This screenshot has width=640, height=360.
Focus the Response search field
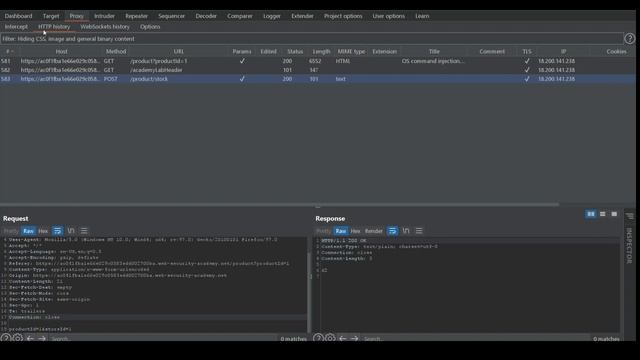tap(476, 338)
